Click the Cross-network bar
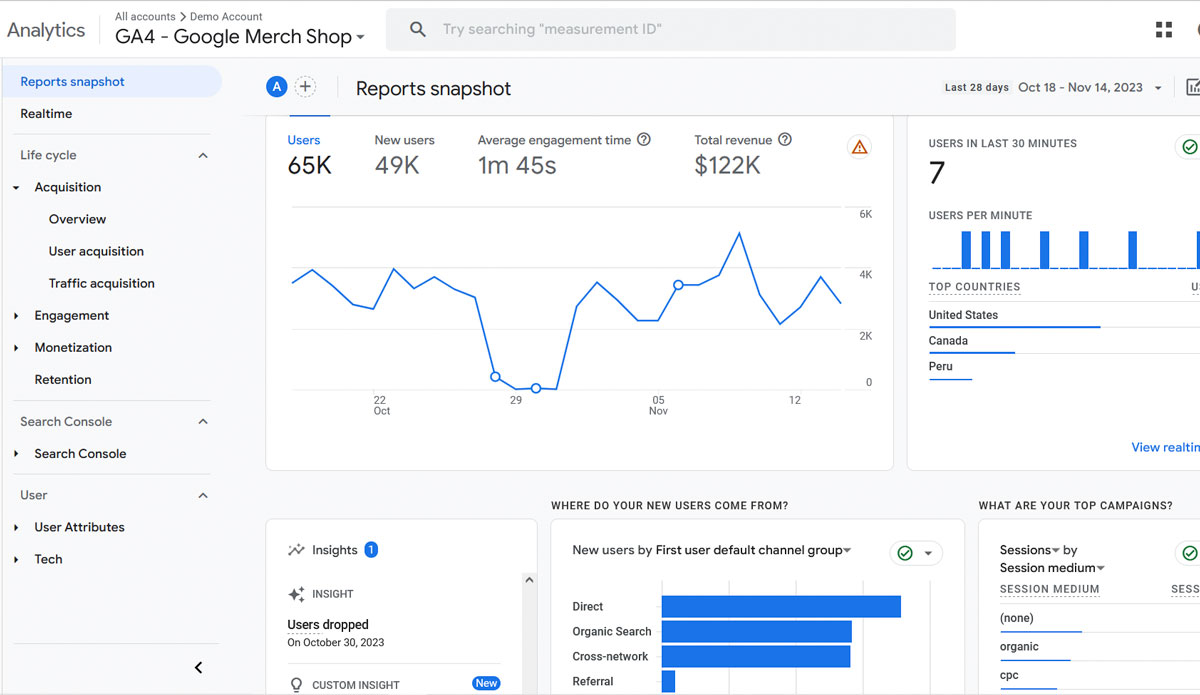Image resolution: width=1200 pixels, height=695 pixels. [756, 657]
